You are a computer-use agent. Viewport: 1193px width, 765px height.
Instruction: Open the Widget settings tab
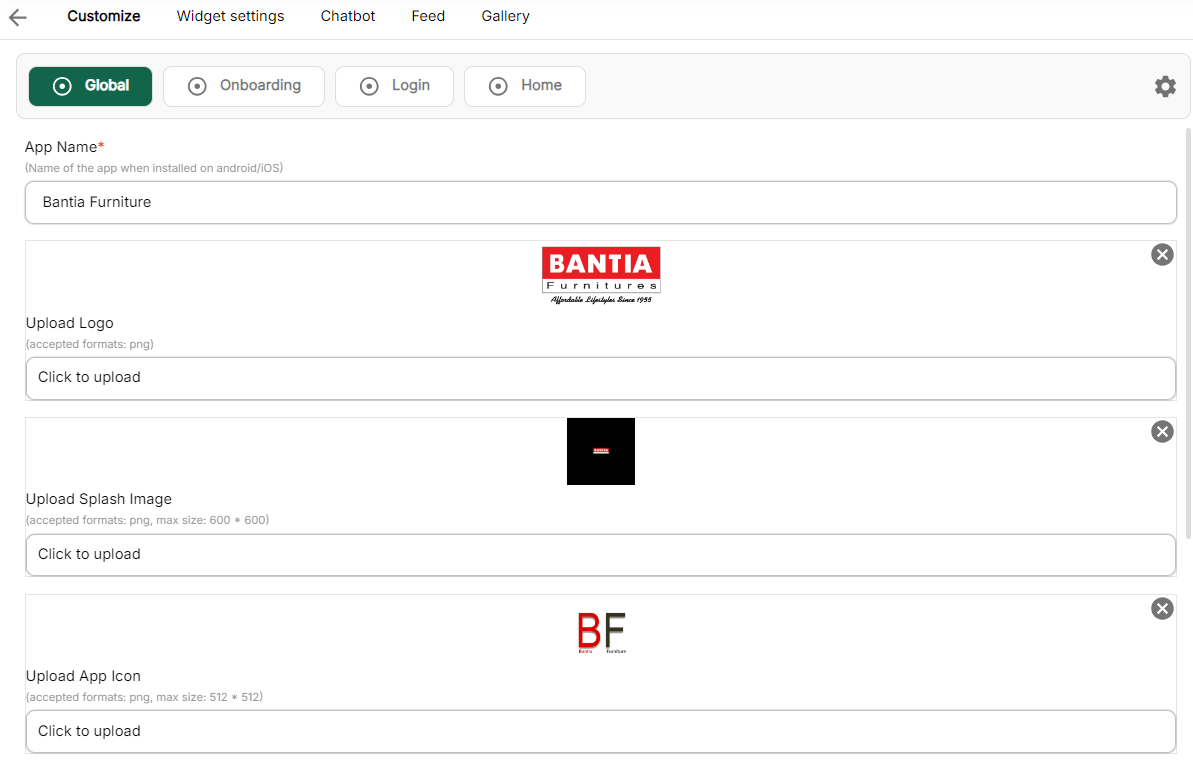230,16
